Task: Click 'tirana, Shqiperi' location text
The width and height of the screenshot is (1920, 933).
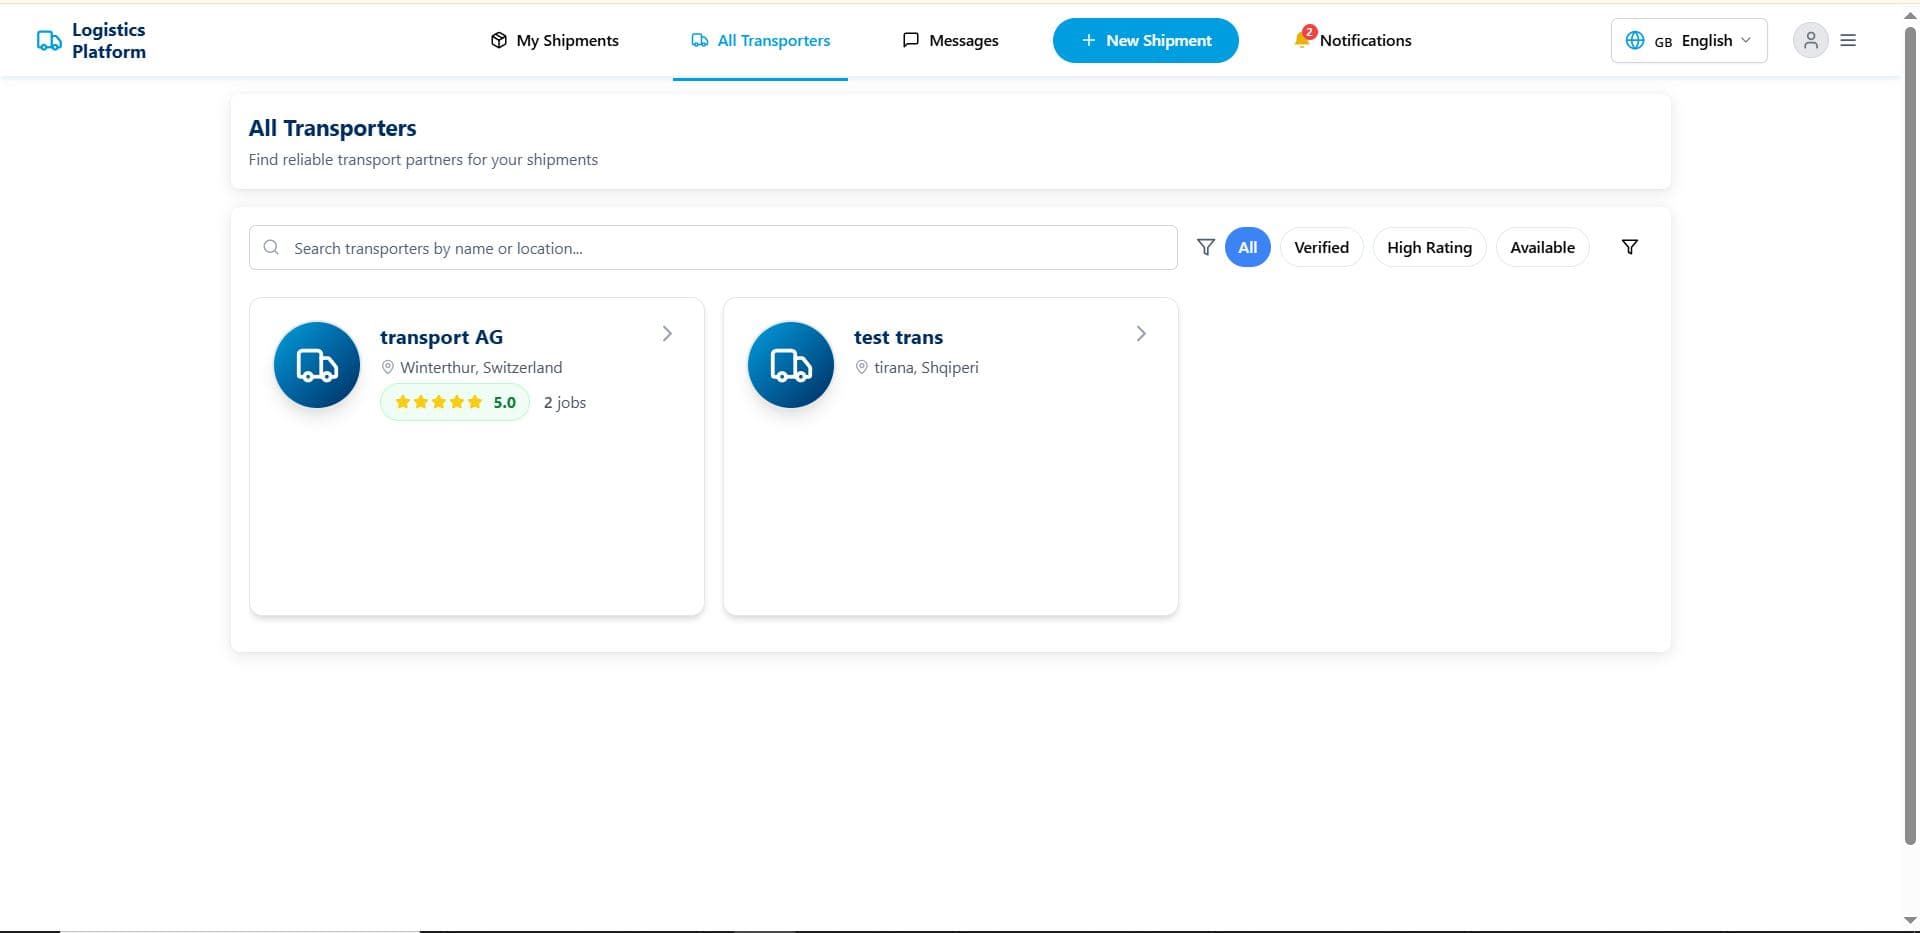Action: pos(926,367)
